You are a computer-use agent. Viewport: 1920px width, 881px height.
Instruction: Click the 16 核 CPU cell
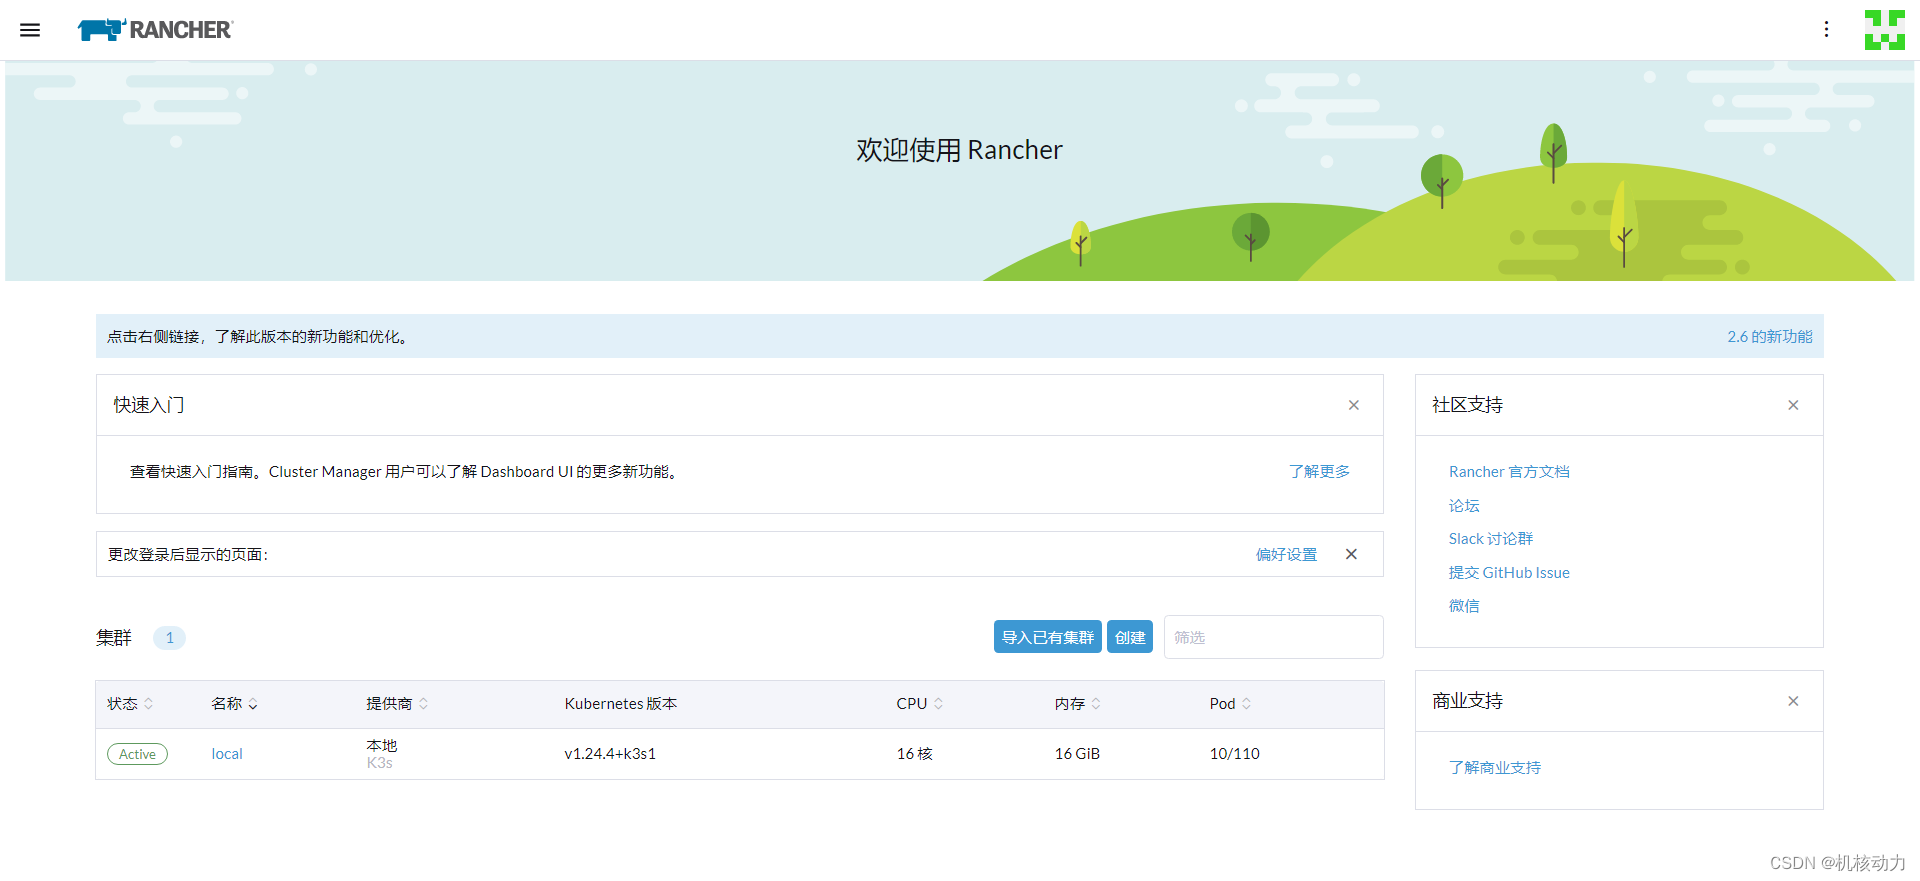coord(914,754)
